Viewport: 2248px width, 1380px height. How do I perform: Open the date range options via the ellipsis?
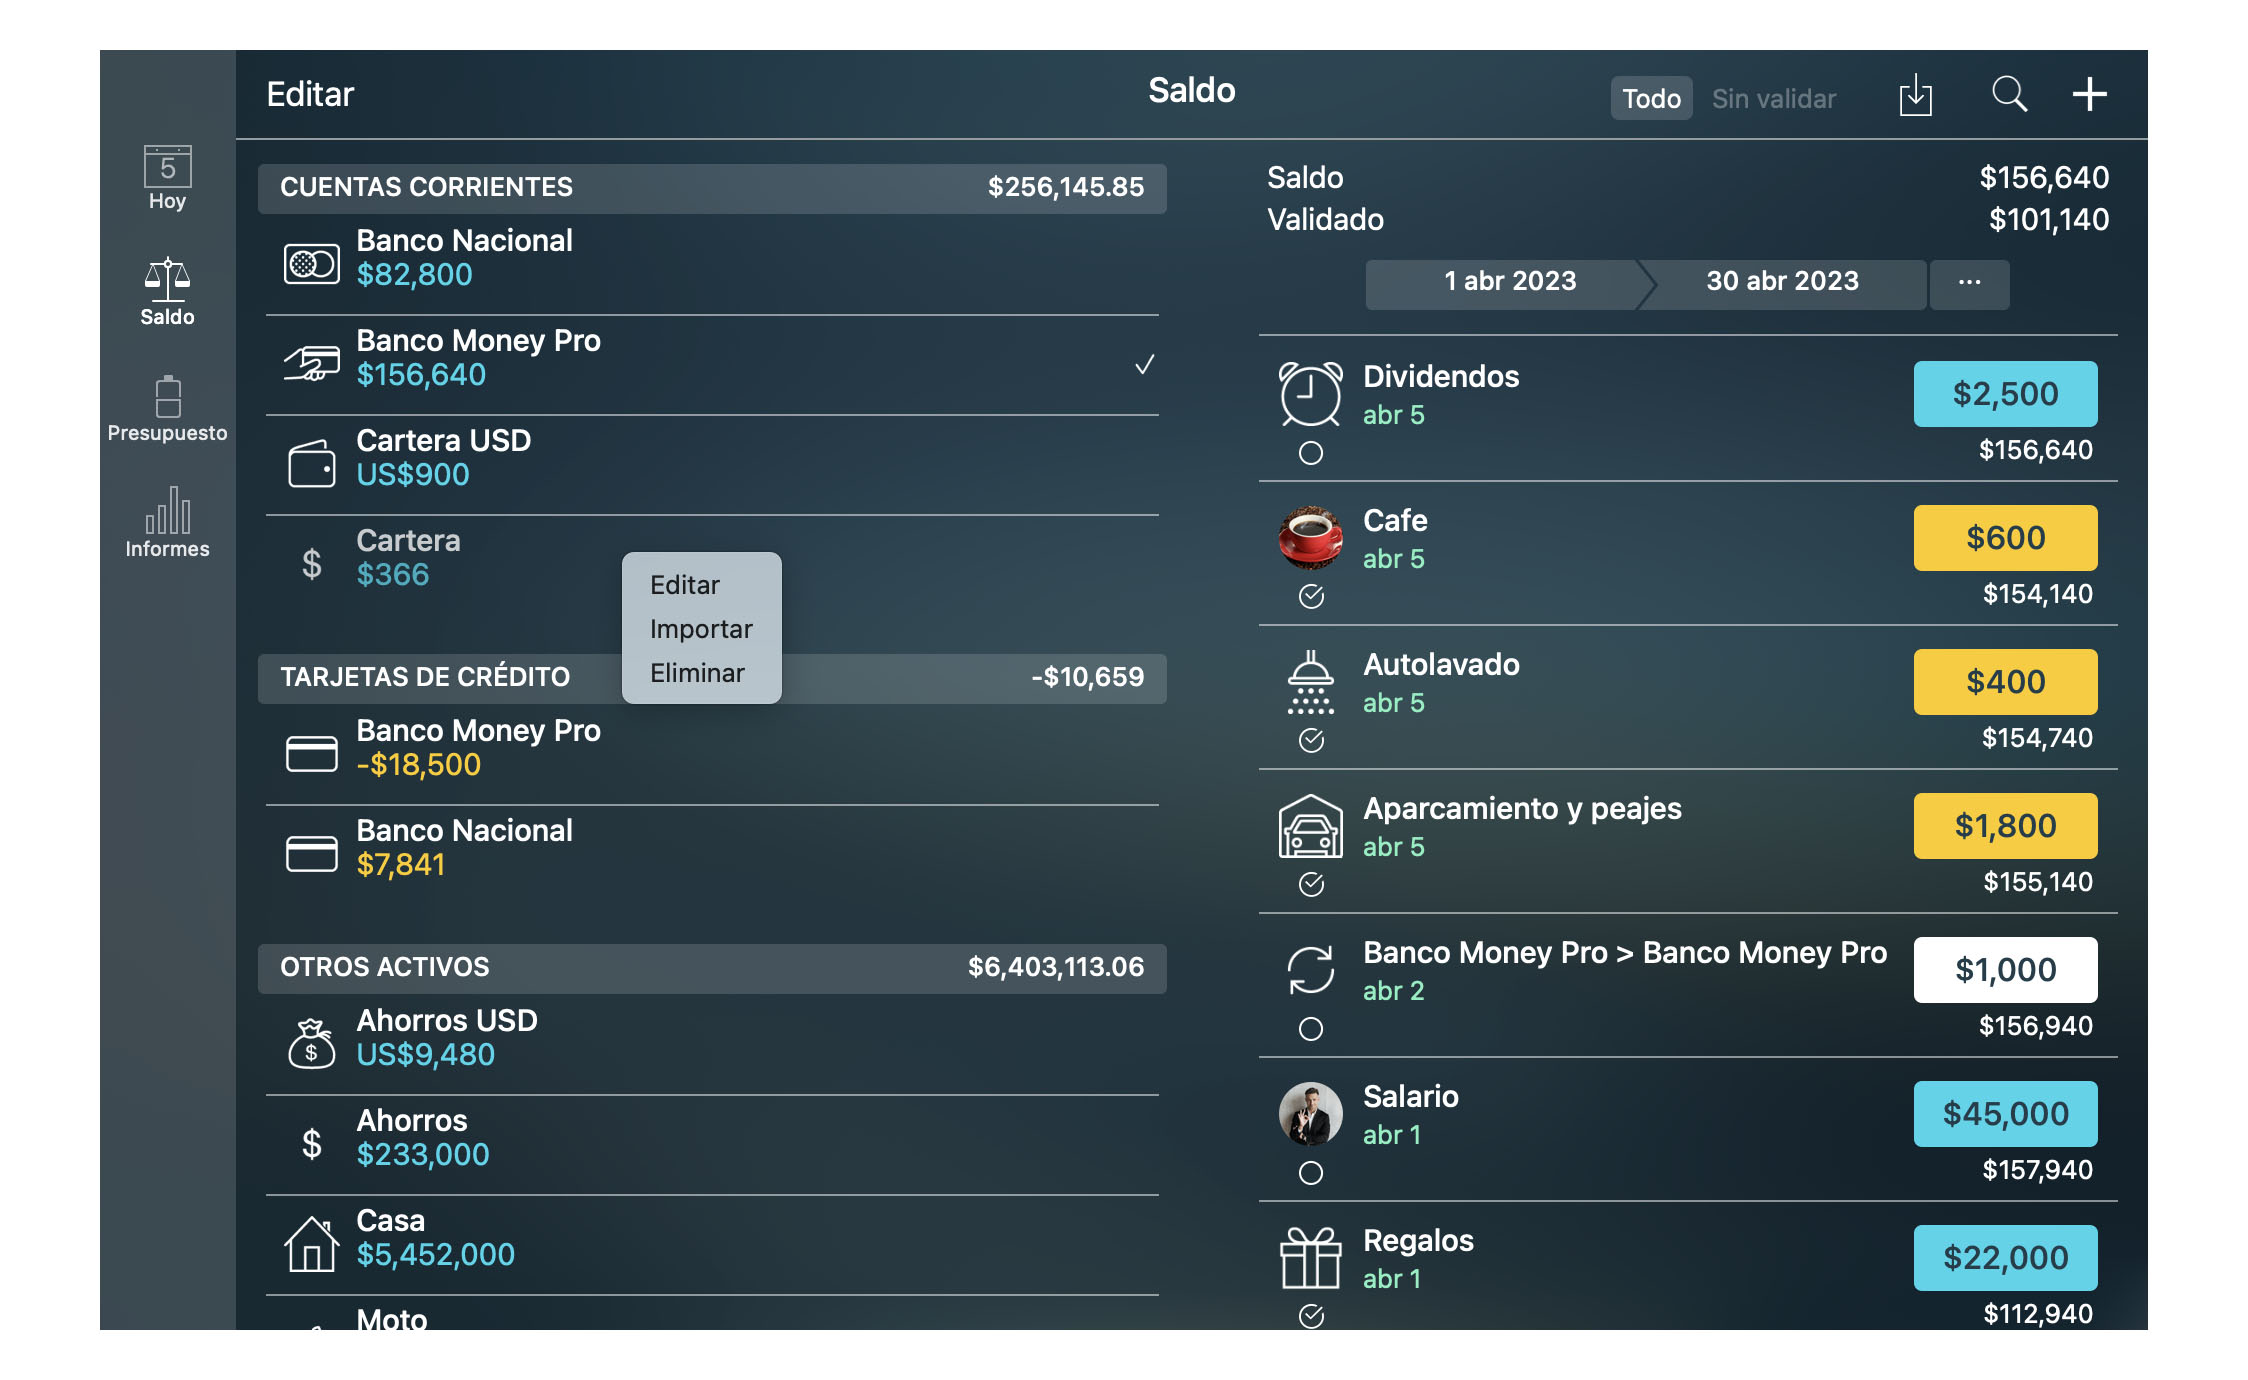1969,283
